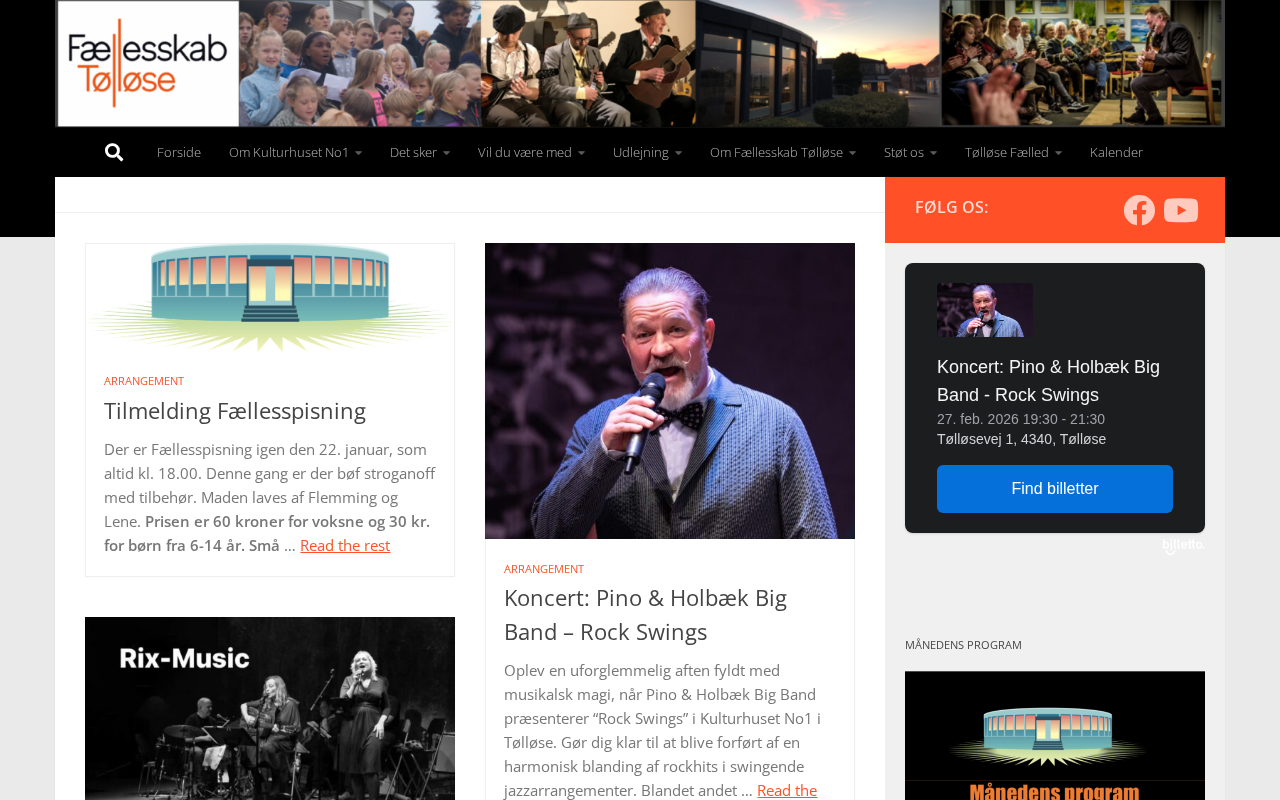The image size is (1280, 800).
Task: Click the billetto logo under widget
Action: click(x=1184, y=545)
